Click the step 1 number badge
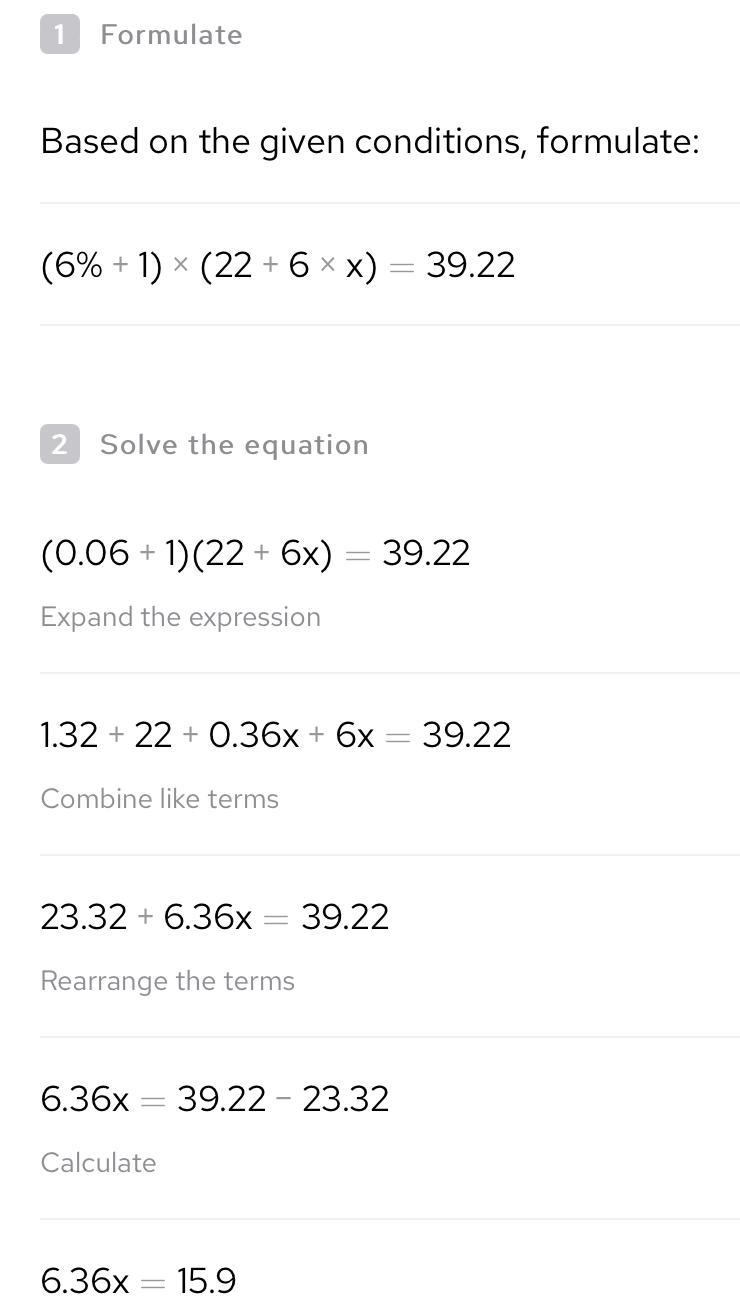 click(x=59, y=35)
